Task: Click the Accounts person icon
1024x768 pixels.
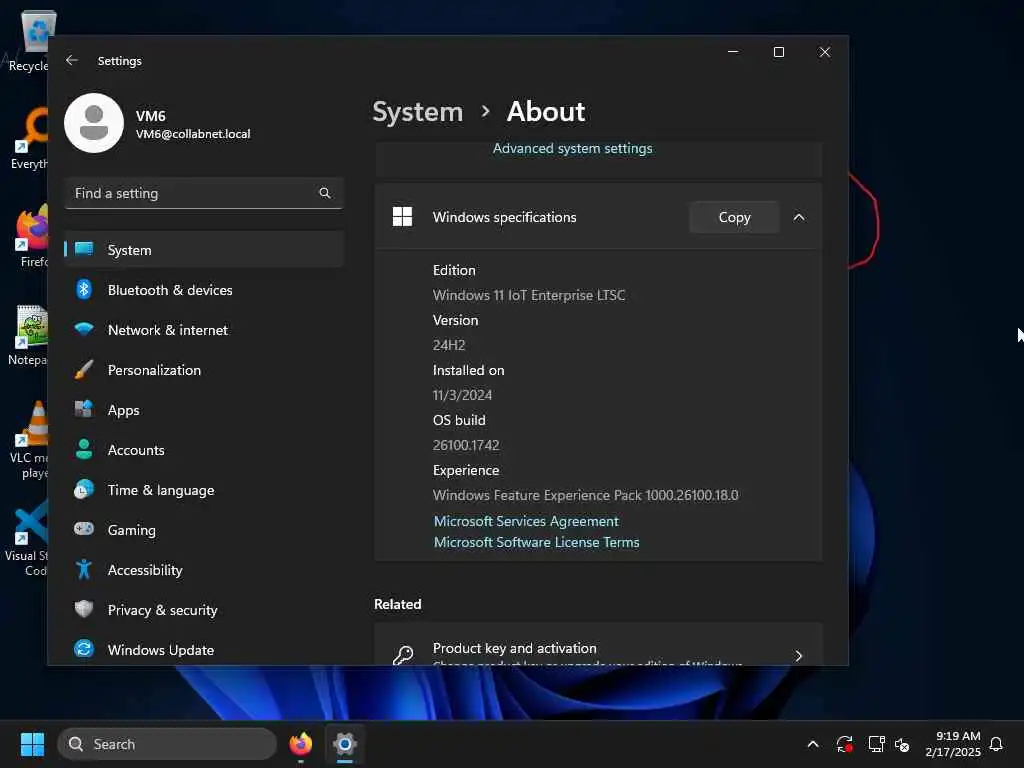Action: pyautogui.click(x=84, y=449)
